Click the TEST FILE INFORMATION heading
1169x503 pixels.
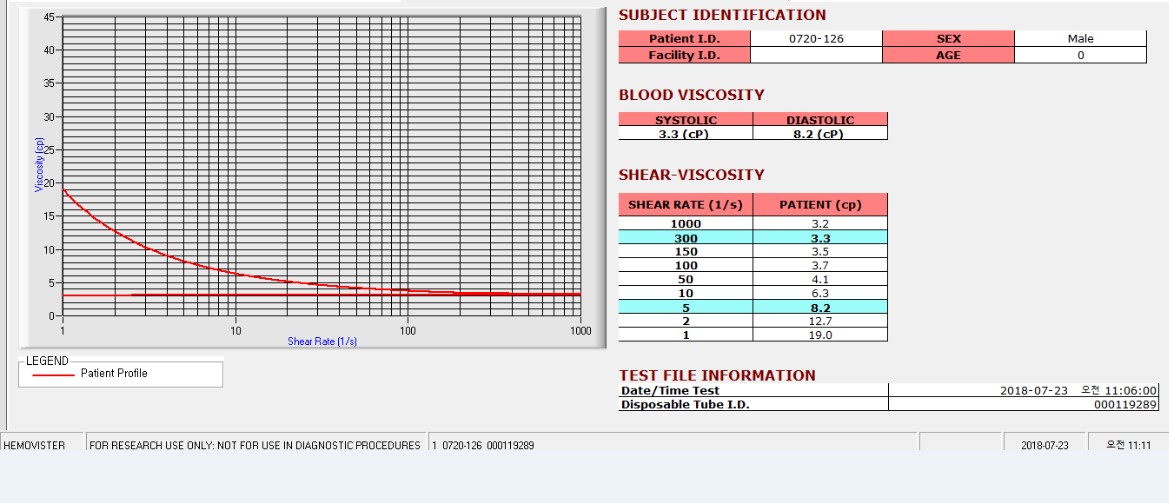click(717, 375)
